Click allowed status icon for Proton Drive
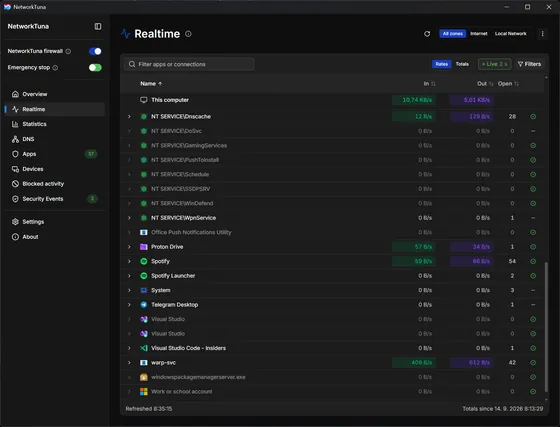The height and width of the screenshot is (427, 560). 533,247
